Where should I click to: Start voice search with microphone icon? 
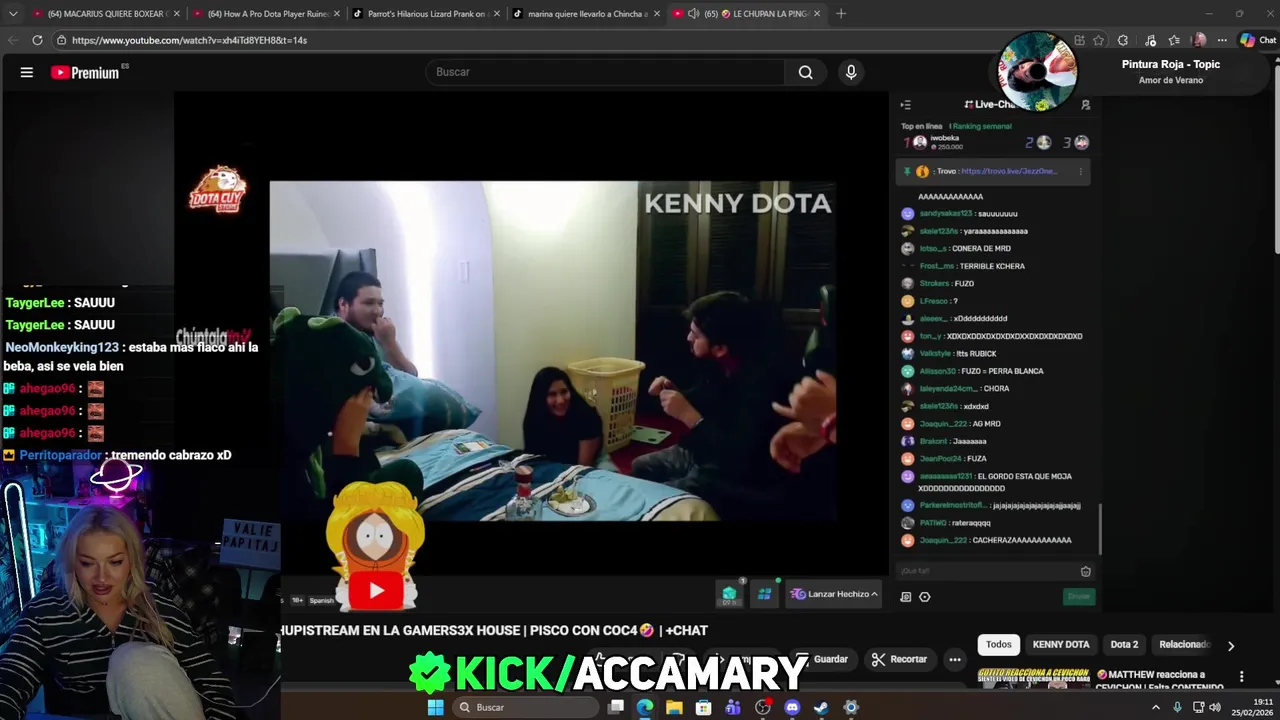coord(851,72)
